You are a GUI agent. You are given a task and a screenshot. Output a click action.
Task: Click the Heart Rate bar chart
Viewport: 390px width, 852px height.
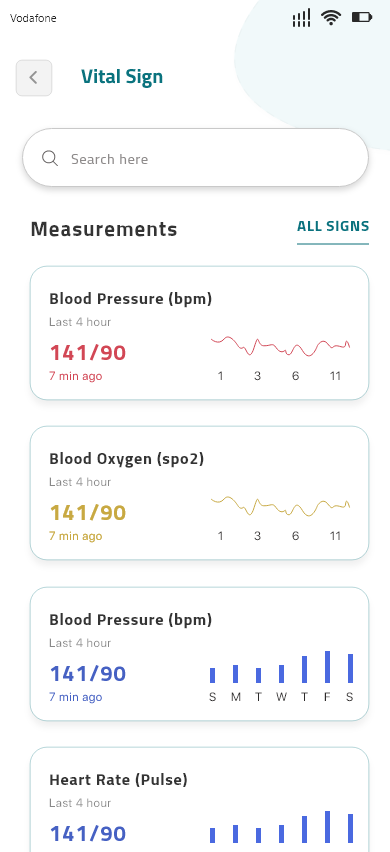coord(281,826)
